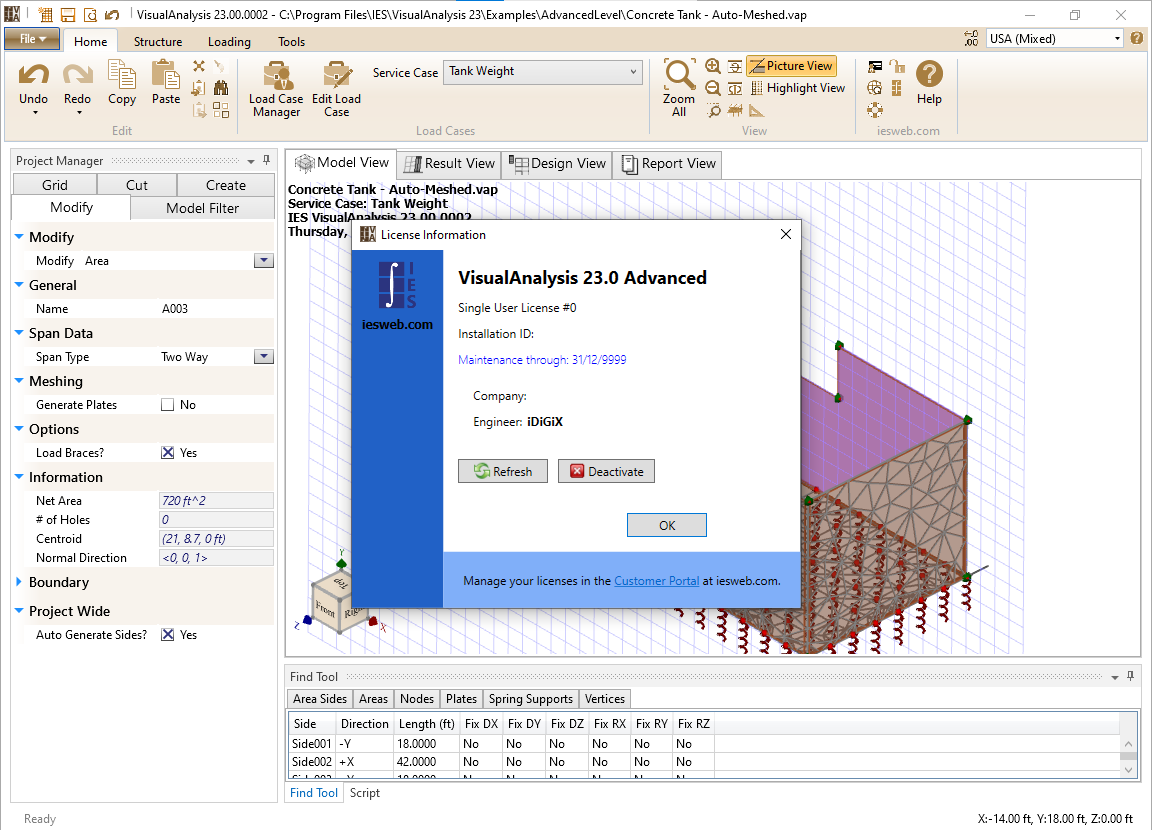Screen dimensions: 1152x830
Task: Switch to the Result View tab
Action: (450, 164)
